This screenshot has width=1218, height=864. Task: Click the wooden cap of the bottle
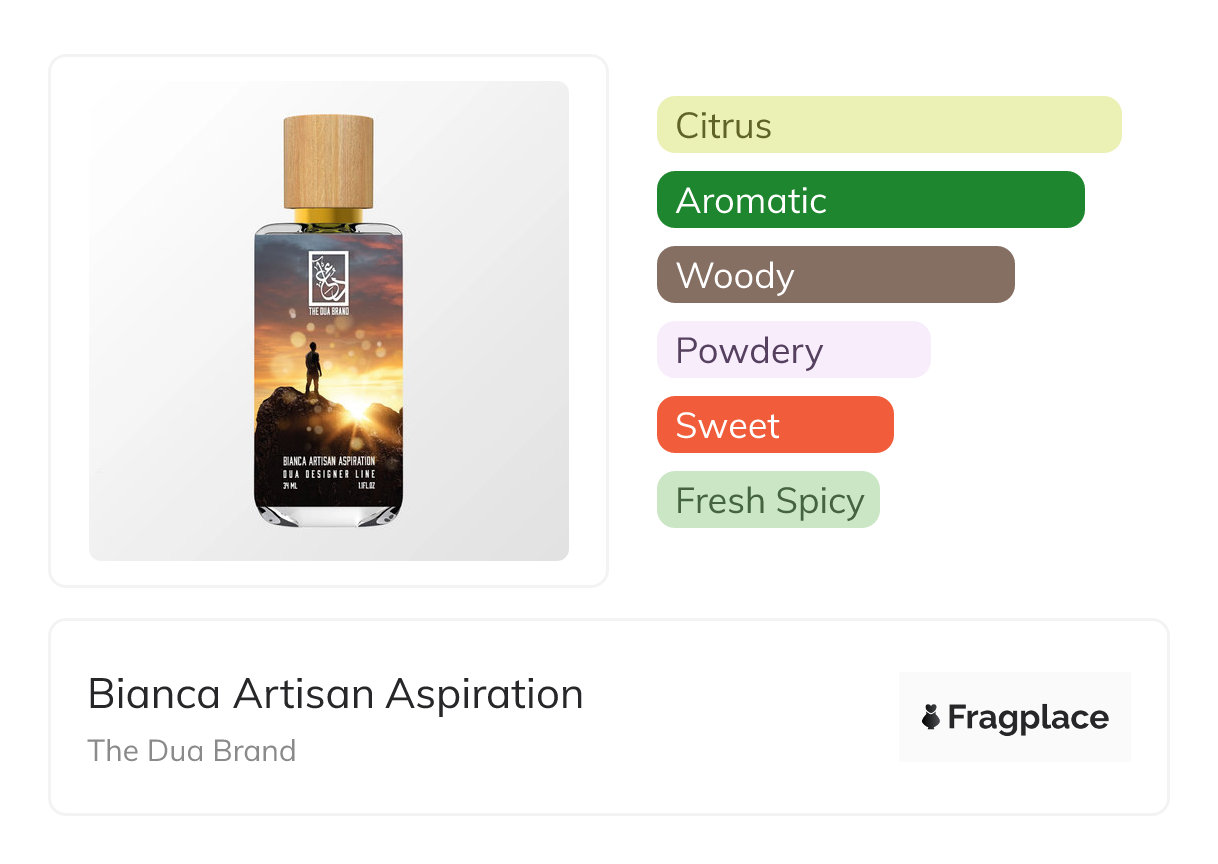[329, 161]
